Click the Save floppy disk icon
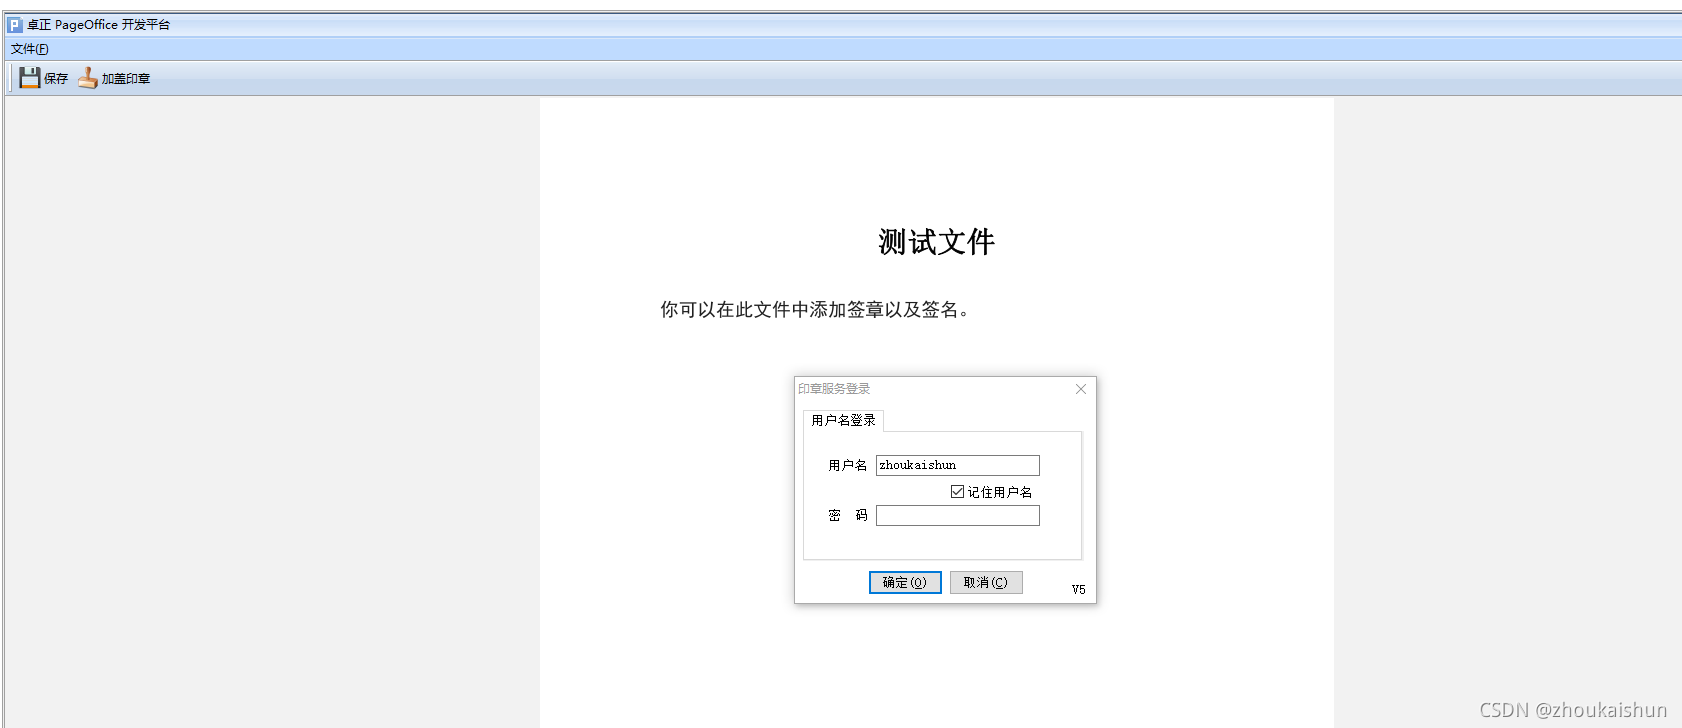 [30, 78]
